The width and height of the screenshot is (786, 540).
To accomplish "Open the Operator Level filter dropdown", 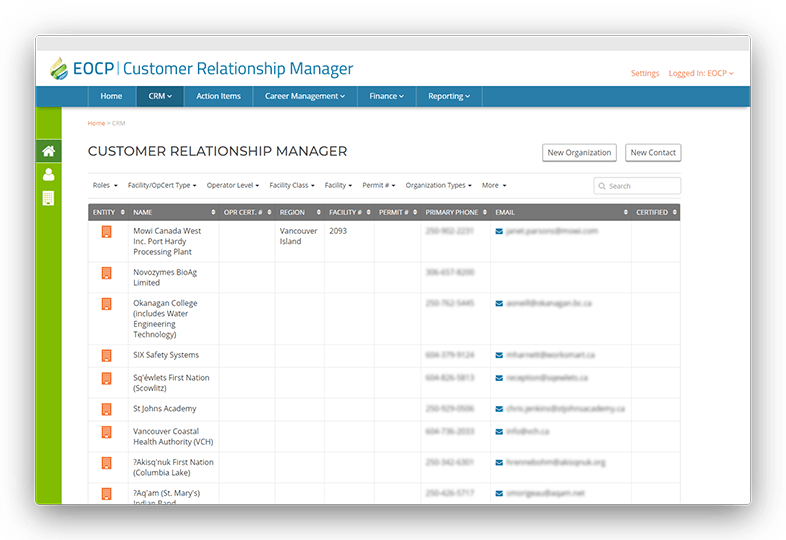I will coord(233,186).
